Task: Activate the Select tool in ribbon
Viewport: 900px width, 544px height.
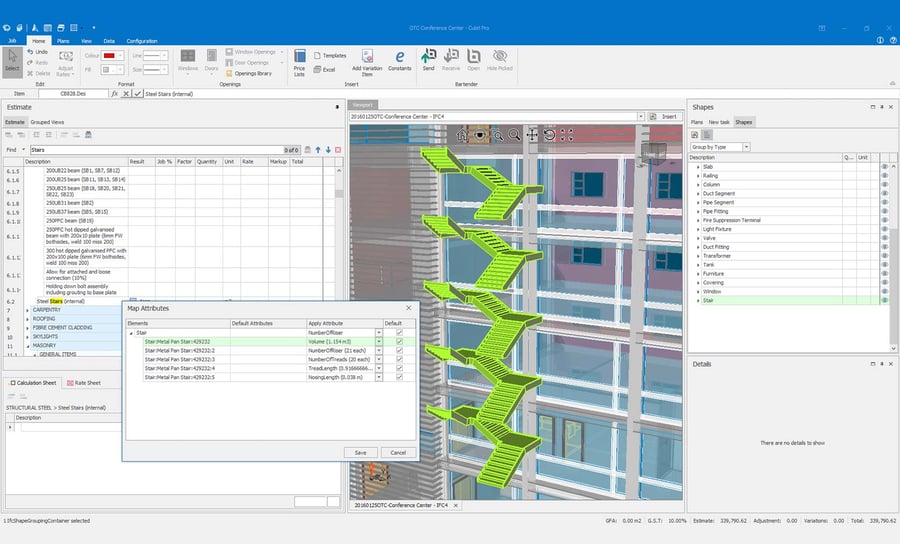Action: point(12,61)
